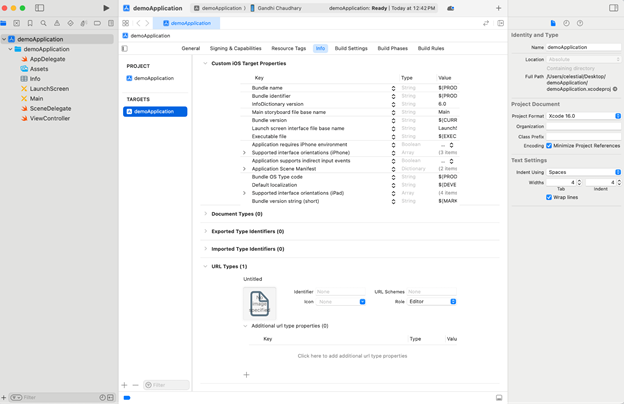Screen dimensions: 624x404
Task: Remove the selected target with the minus button
Action: pyautogui.click(x=135, y=385)
